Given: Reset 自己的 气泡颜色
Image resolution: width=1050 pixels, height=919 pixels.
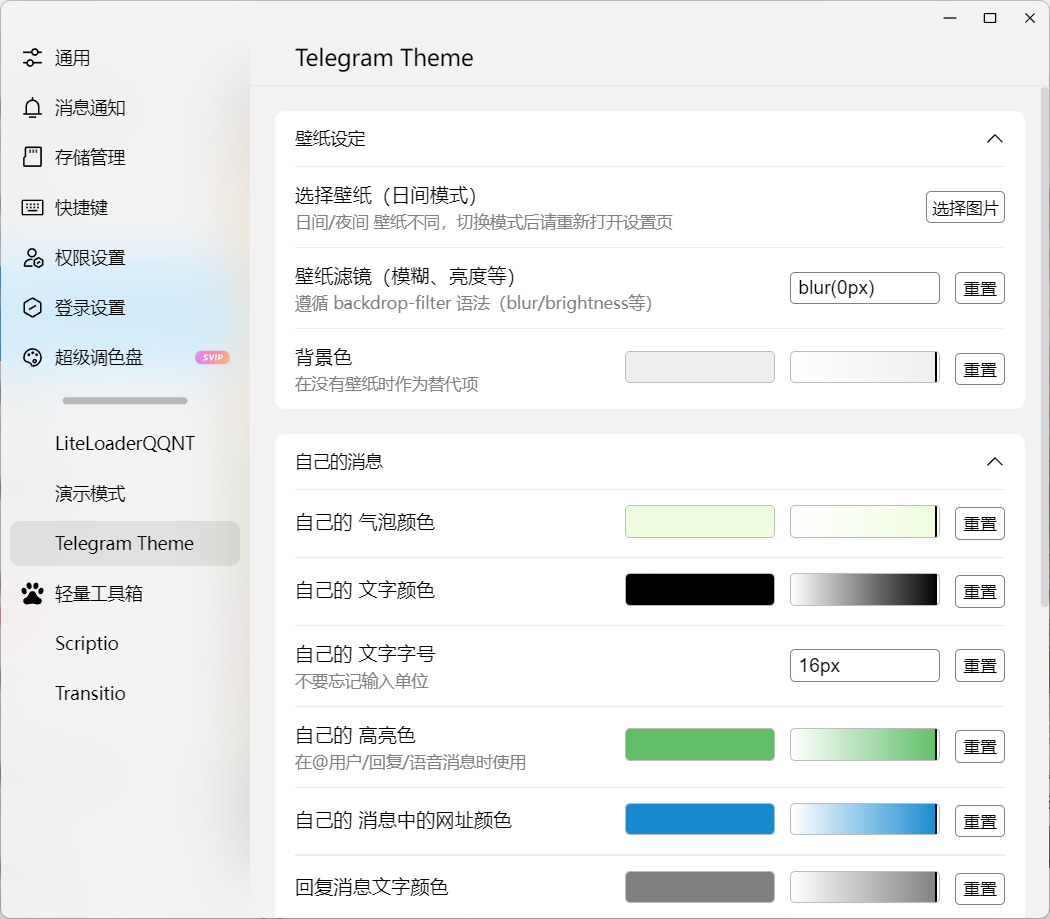Looking at the screenshot, I should pos(980,523).
